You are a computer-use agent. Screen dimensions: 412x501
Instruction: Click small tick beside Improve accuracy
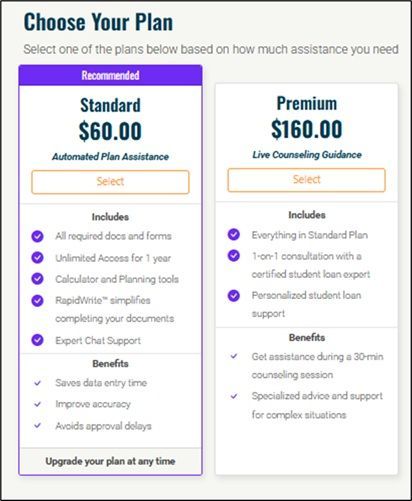[x=37, y=404]
